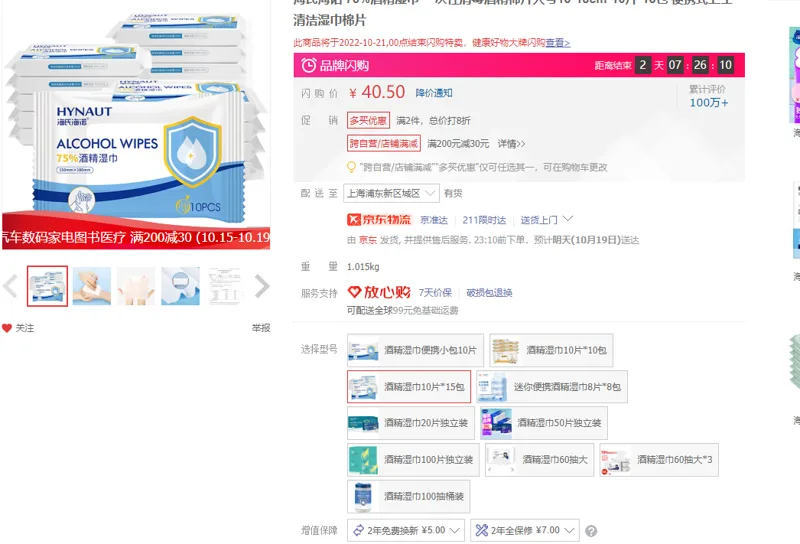The height and width of the screenshot is (544, 800).
Task: Show previous product thumbnails with left arrow
Action: tap(10, 286)
